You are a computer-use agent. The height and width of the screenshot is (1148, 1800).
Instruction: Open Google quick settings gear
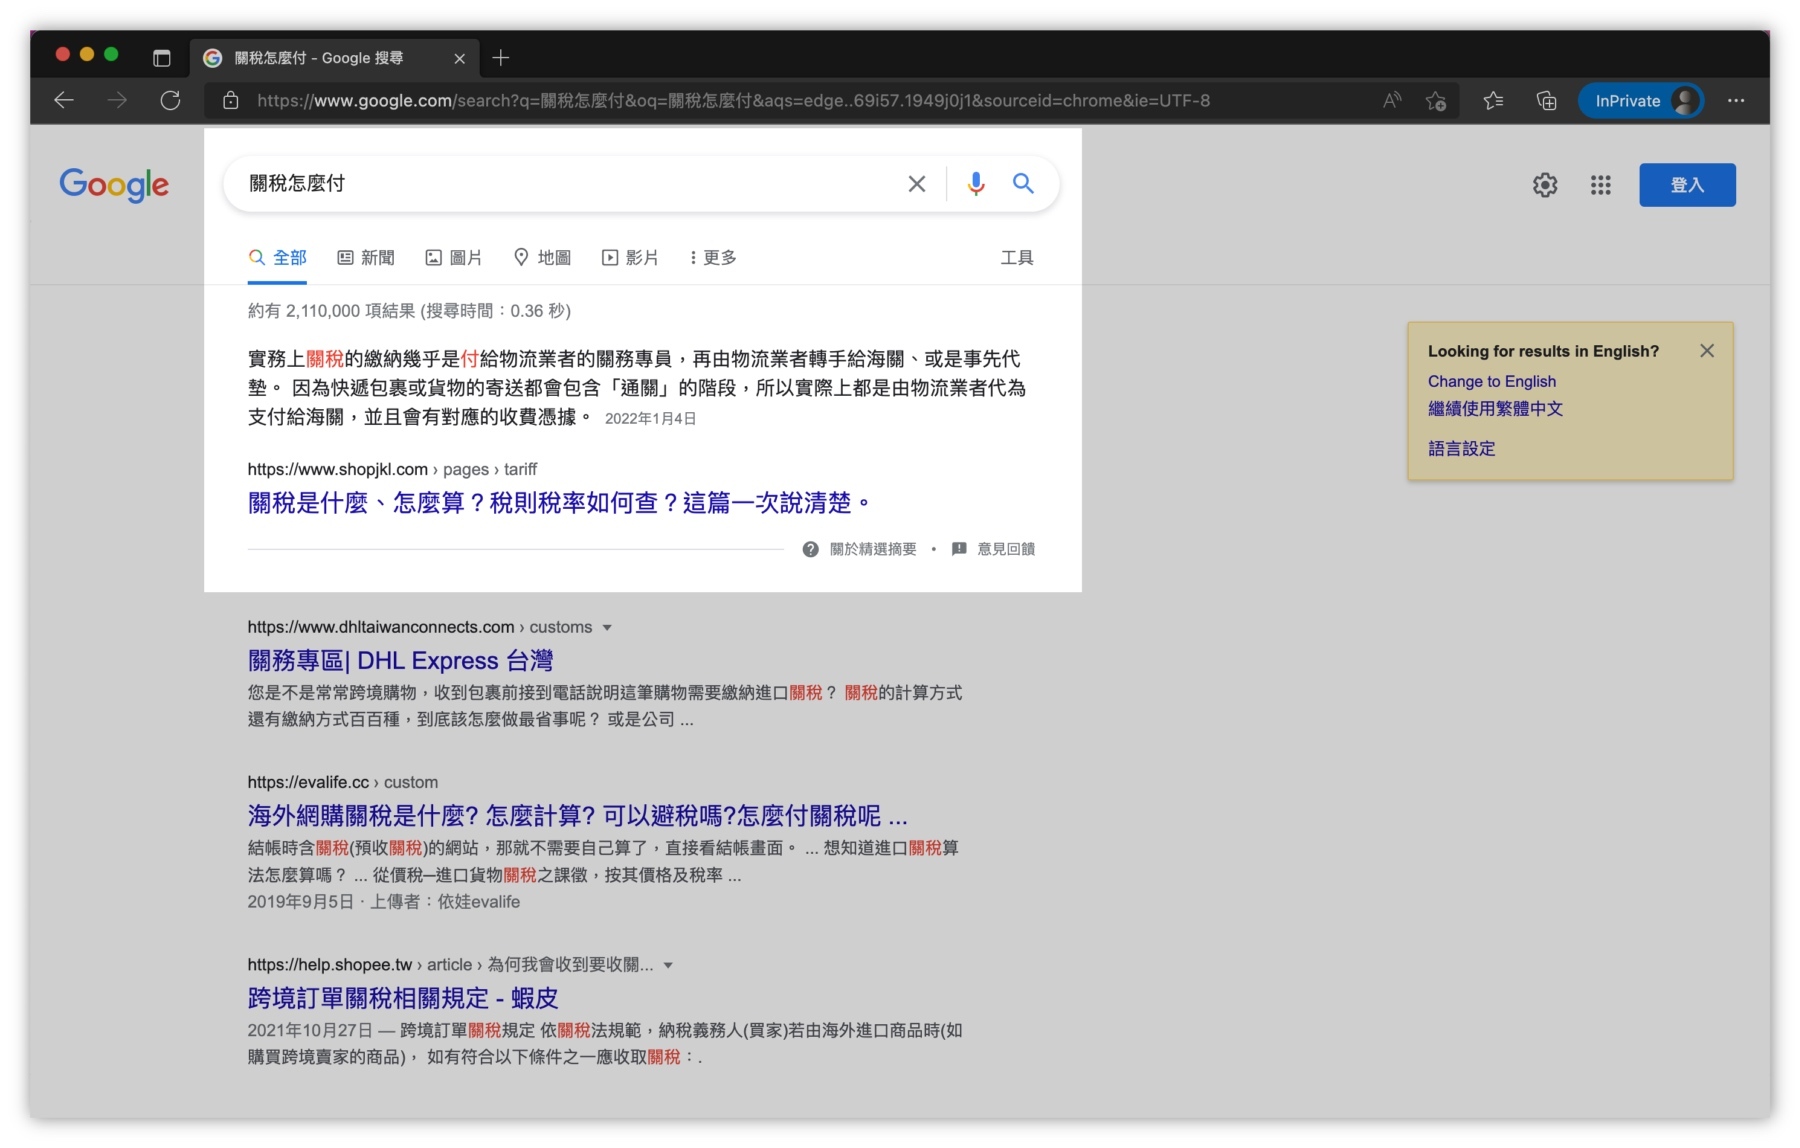click(1545, 185)
